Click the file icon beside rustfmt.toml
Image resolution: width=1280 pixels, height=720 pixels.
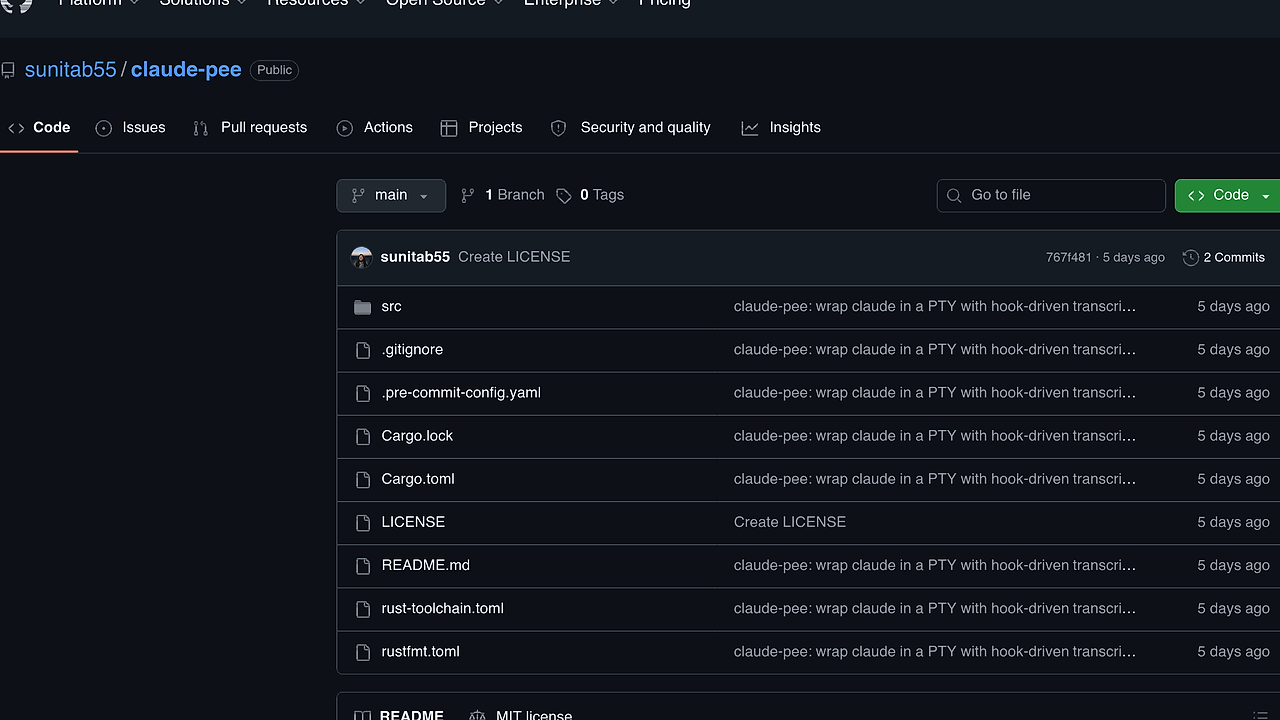click(x=363, y=651)
